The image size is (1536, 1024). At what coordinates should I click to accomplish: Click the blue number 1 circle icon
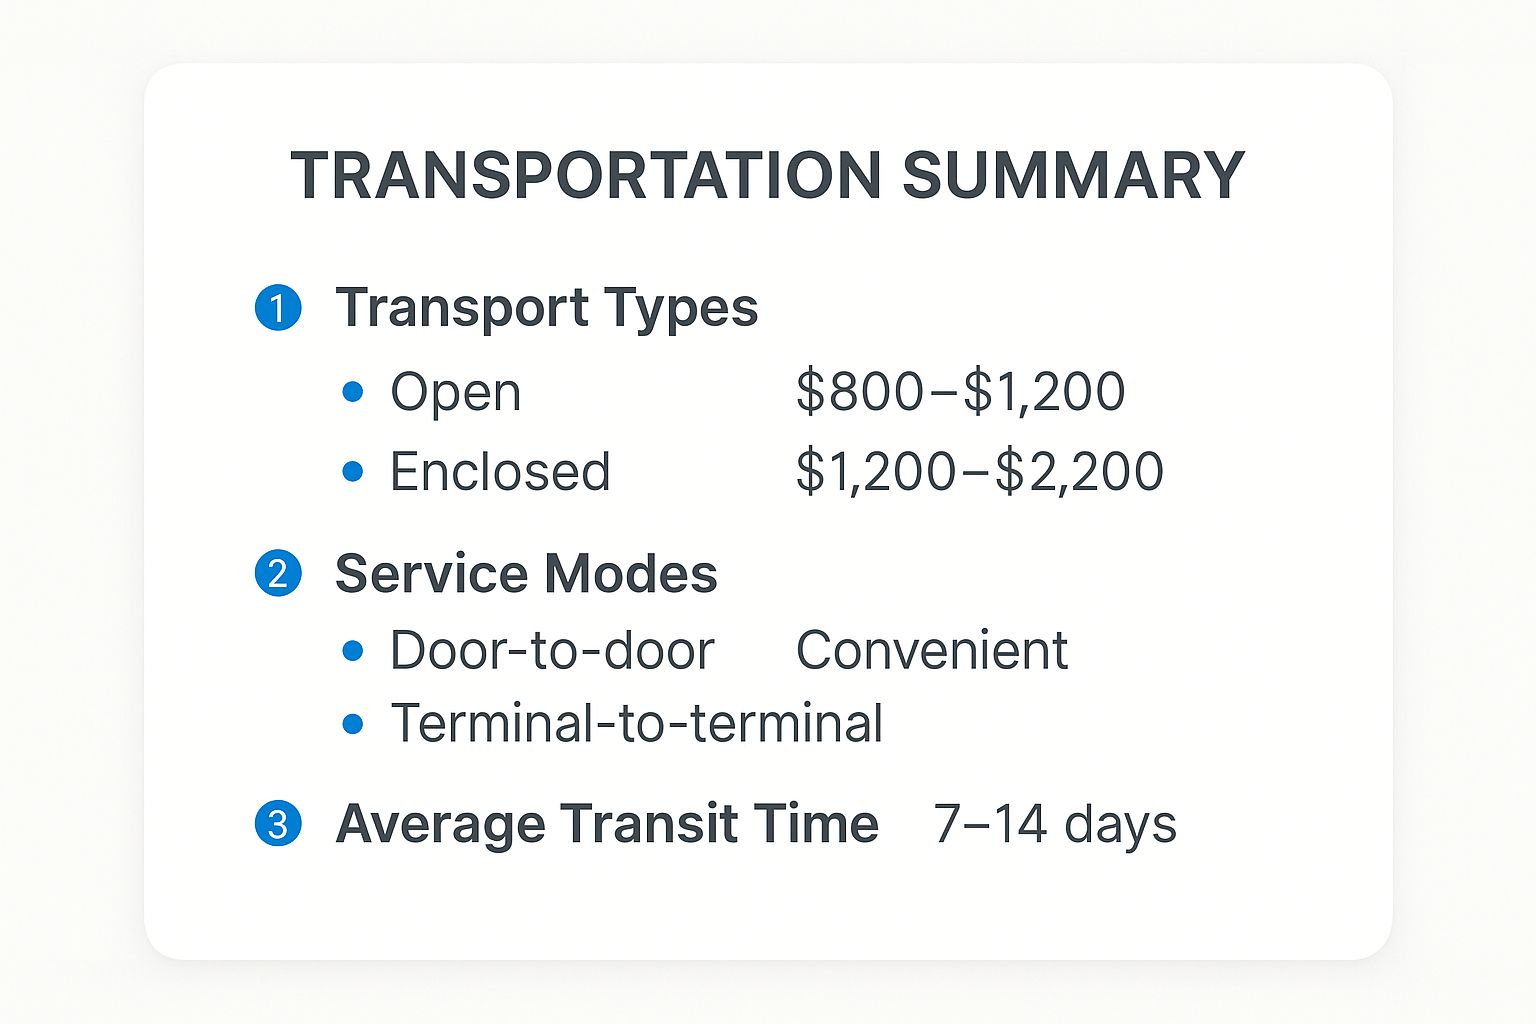click(x=278, y=307)
